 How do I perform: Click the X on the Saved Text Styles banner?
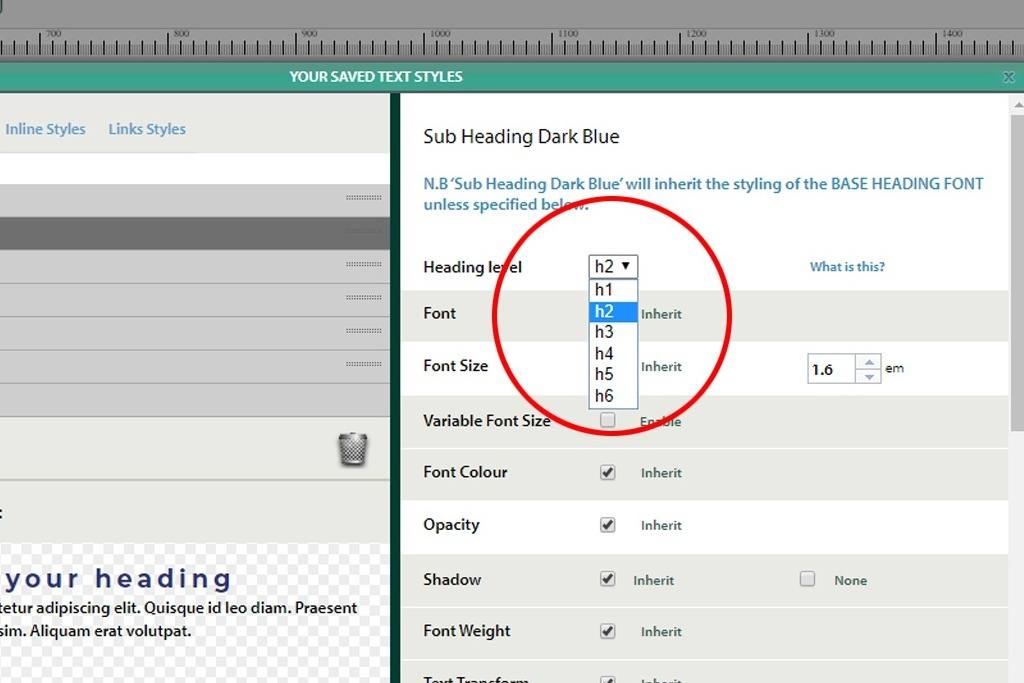(1009, 76)
